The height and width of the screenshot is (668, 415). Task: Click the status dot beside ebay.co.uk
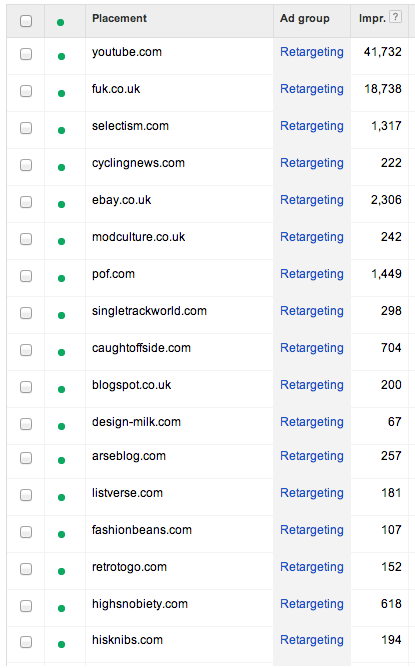[x=61, y=204]
